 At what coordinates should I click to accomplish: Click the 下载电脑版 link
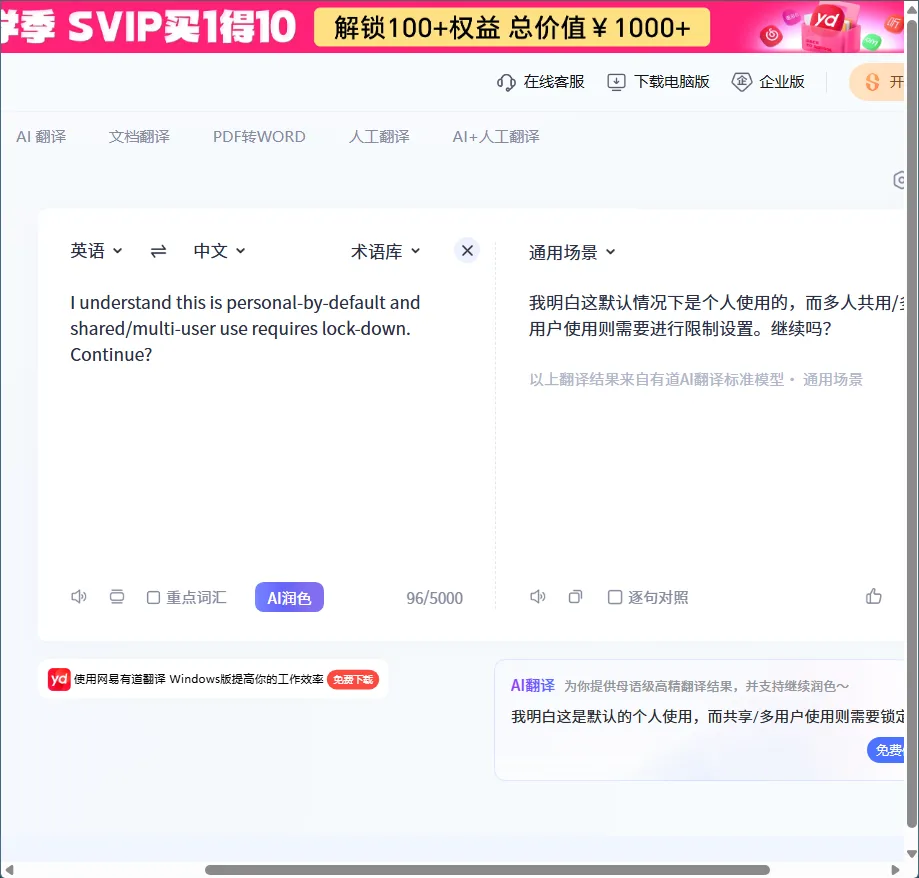tap(672, 82)
